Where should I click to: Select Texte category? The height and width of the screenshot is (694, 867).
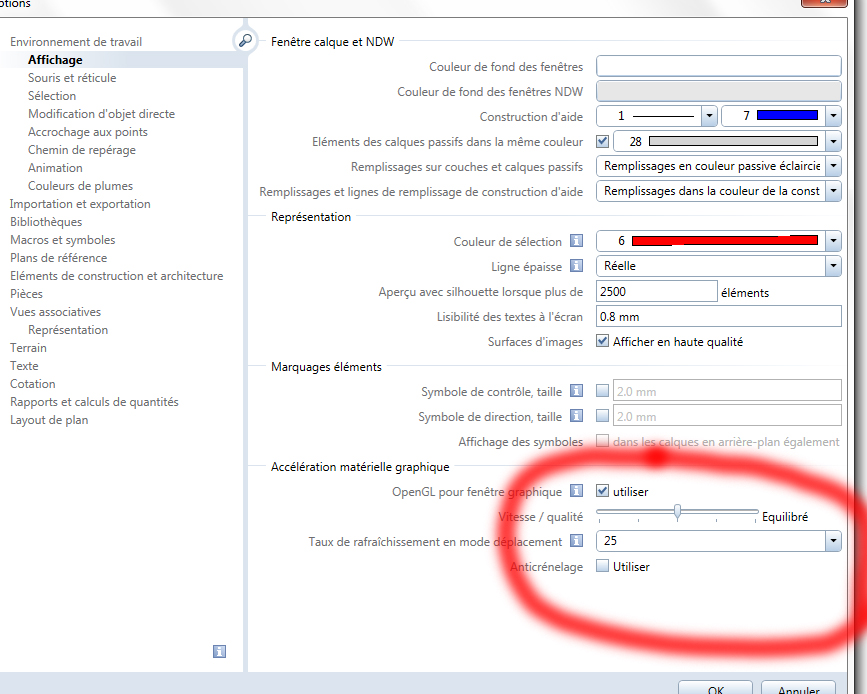point(24,366)
